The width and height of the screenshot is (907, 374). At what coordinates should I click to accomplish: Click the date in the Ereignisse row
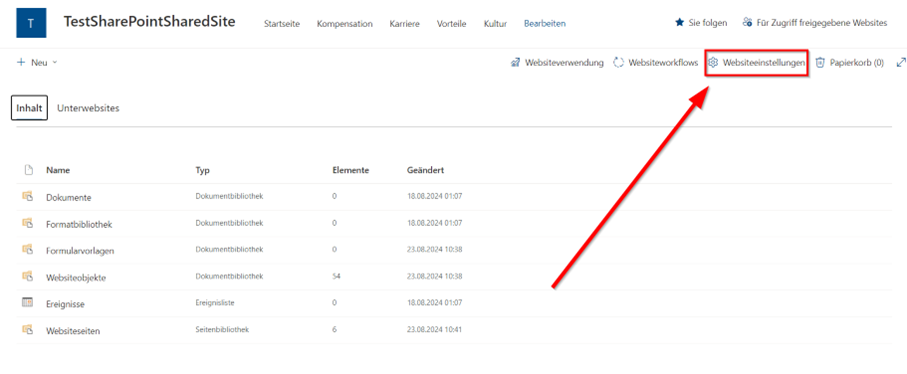point(434,303)
